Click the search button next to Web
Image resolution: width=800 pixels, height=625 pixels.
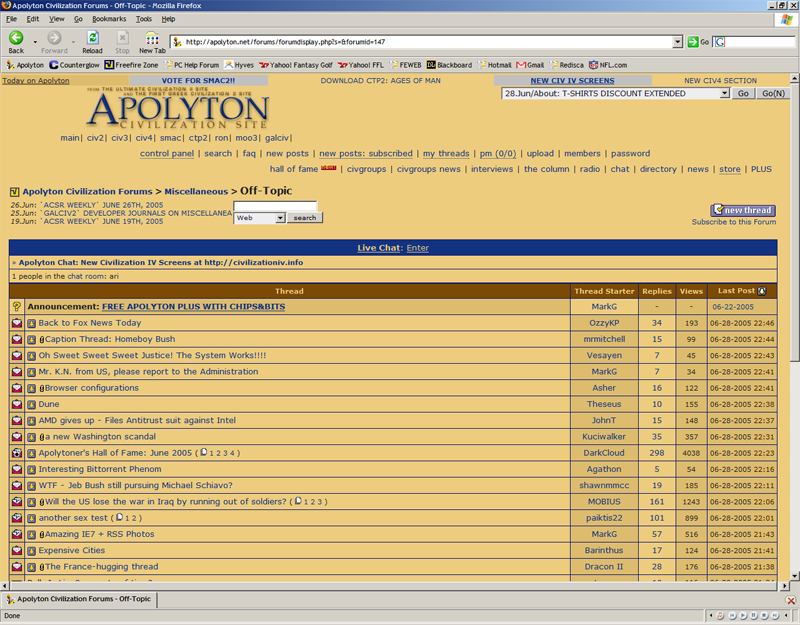coord(305,218)
